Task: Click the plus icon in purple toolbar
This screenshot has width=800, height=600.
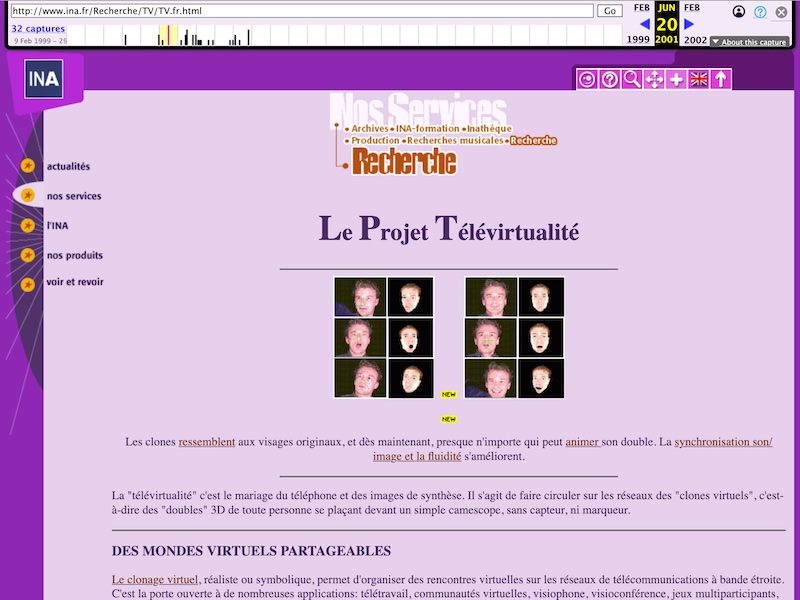Action: pyautogui.click(x=677, y=80)
